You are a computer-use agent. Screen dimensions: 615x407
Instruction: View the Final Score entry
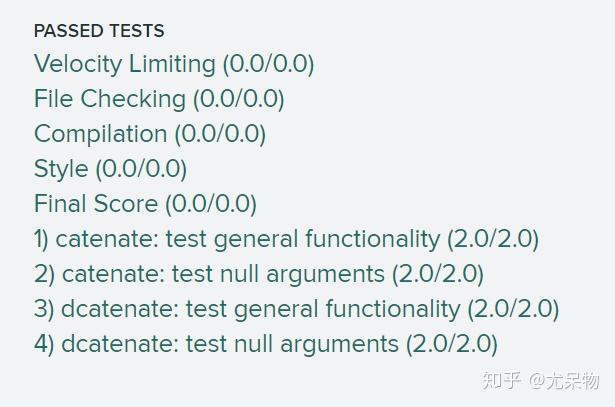tap(96, 204)
